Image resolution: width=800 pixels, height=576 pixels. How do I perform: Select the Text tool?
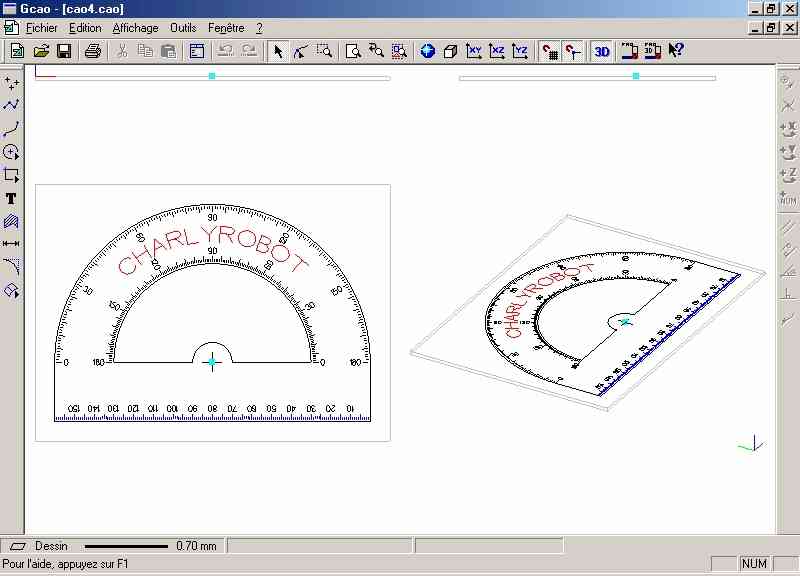click(x=11, y=198)
